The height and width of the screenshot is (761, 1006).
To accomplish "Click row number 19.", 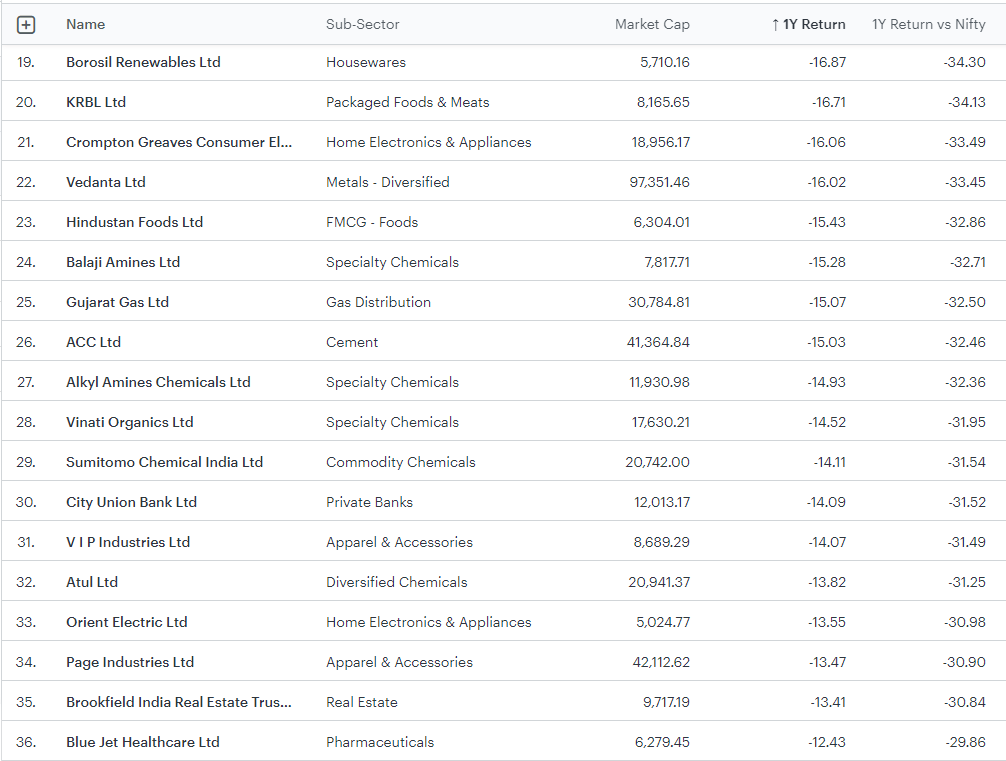I will coord(26,62).
